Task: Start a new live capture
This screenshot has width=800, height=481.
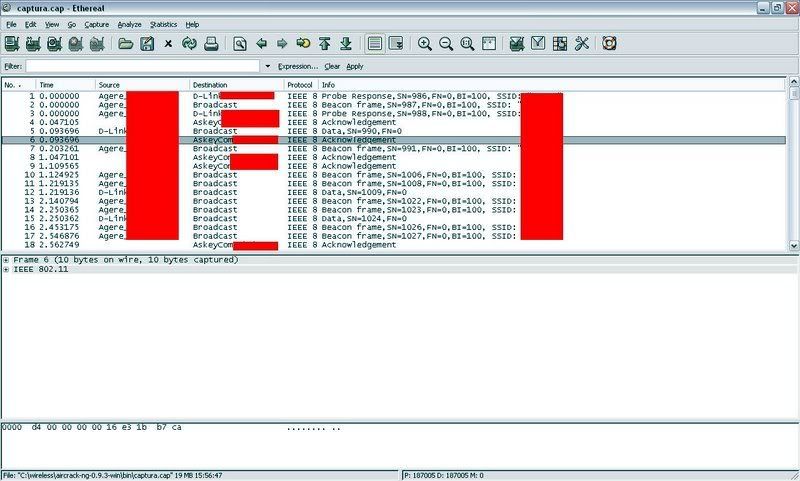Action: [55, 44]
